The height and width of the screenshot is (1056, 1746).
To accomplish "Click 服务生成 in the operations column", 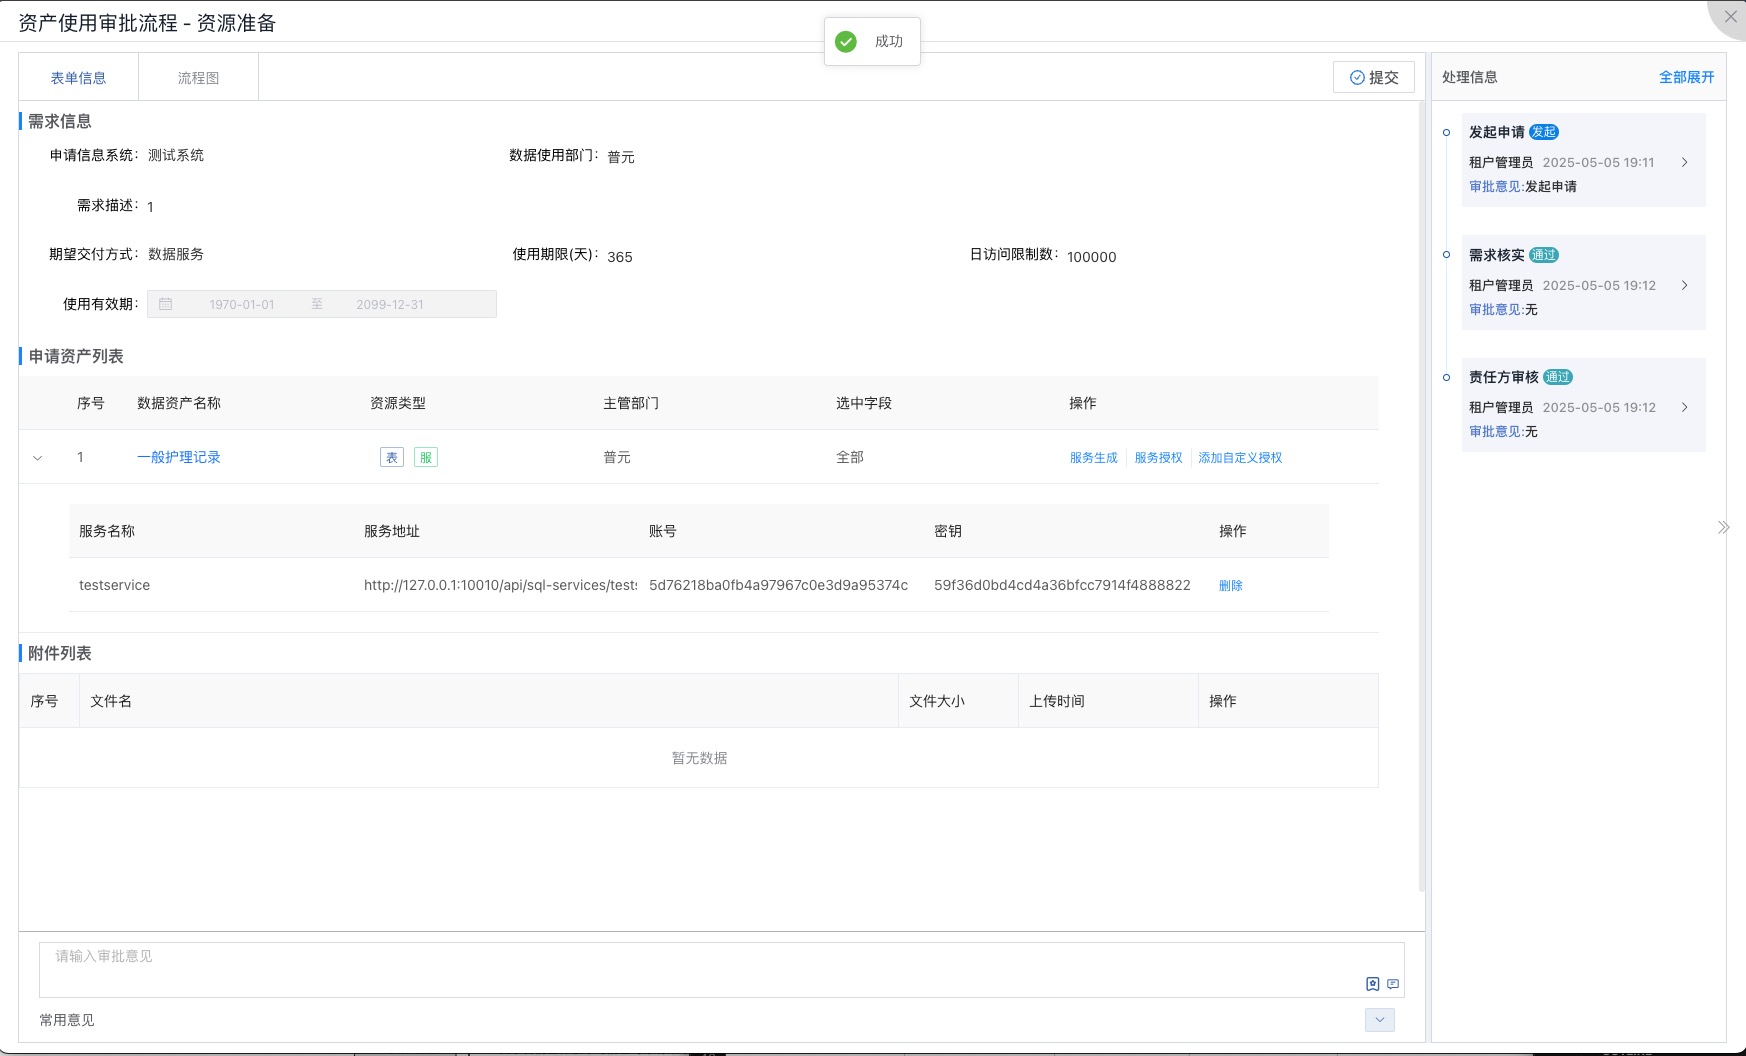I will pyautogui.click(x=1093, y=457).
